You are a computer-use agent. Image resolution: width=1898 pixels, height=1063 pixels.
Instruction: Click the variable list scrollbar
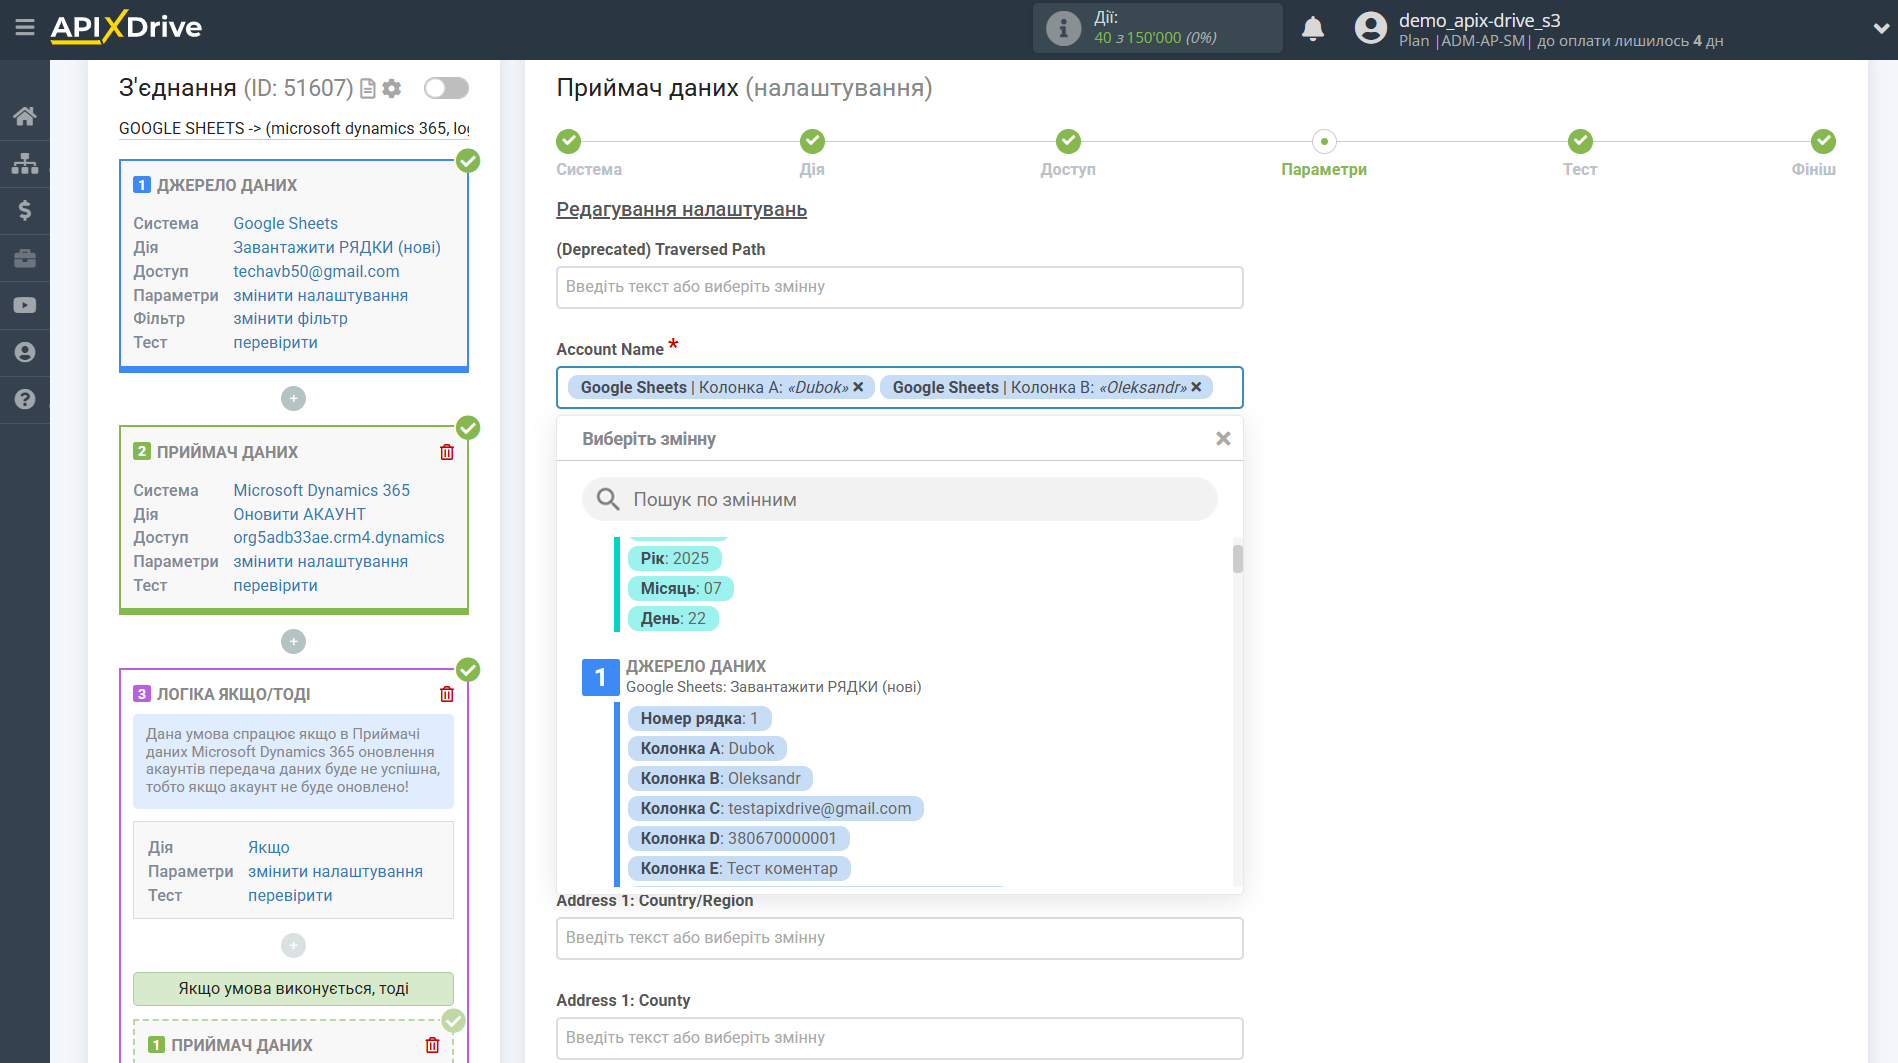tap(1238, 559)
